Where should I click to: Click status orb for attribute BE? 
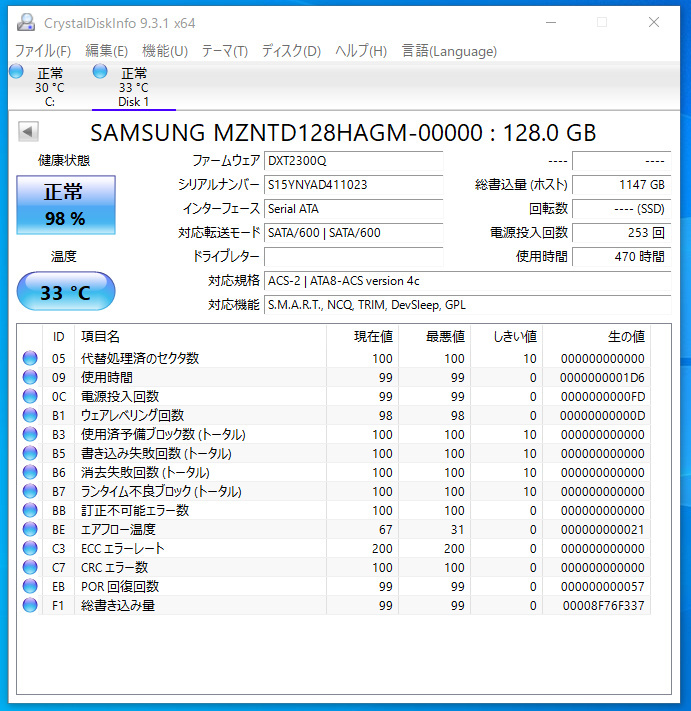pos(30,530)
